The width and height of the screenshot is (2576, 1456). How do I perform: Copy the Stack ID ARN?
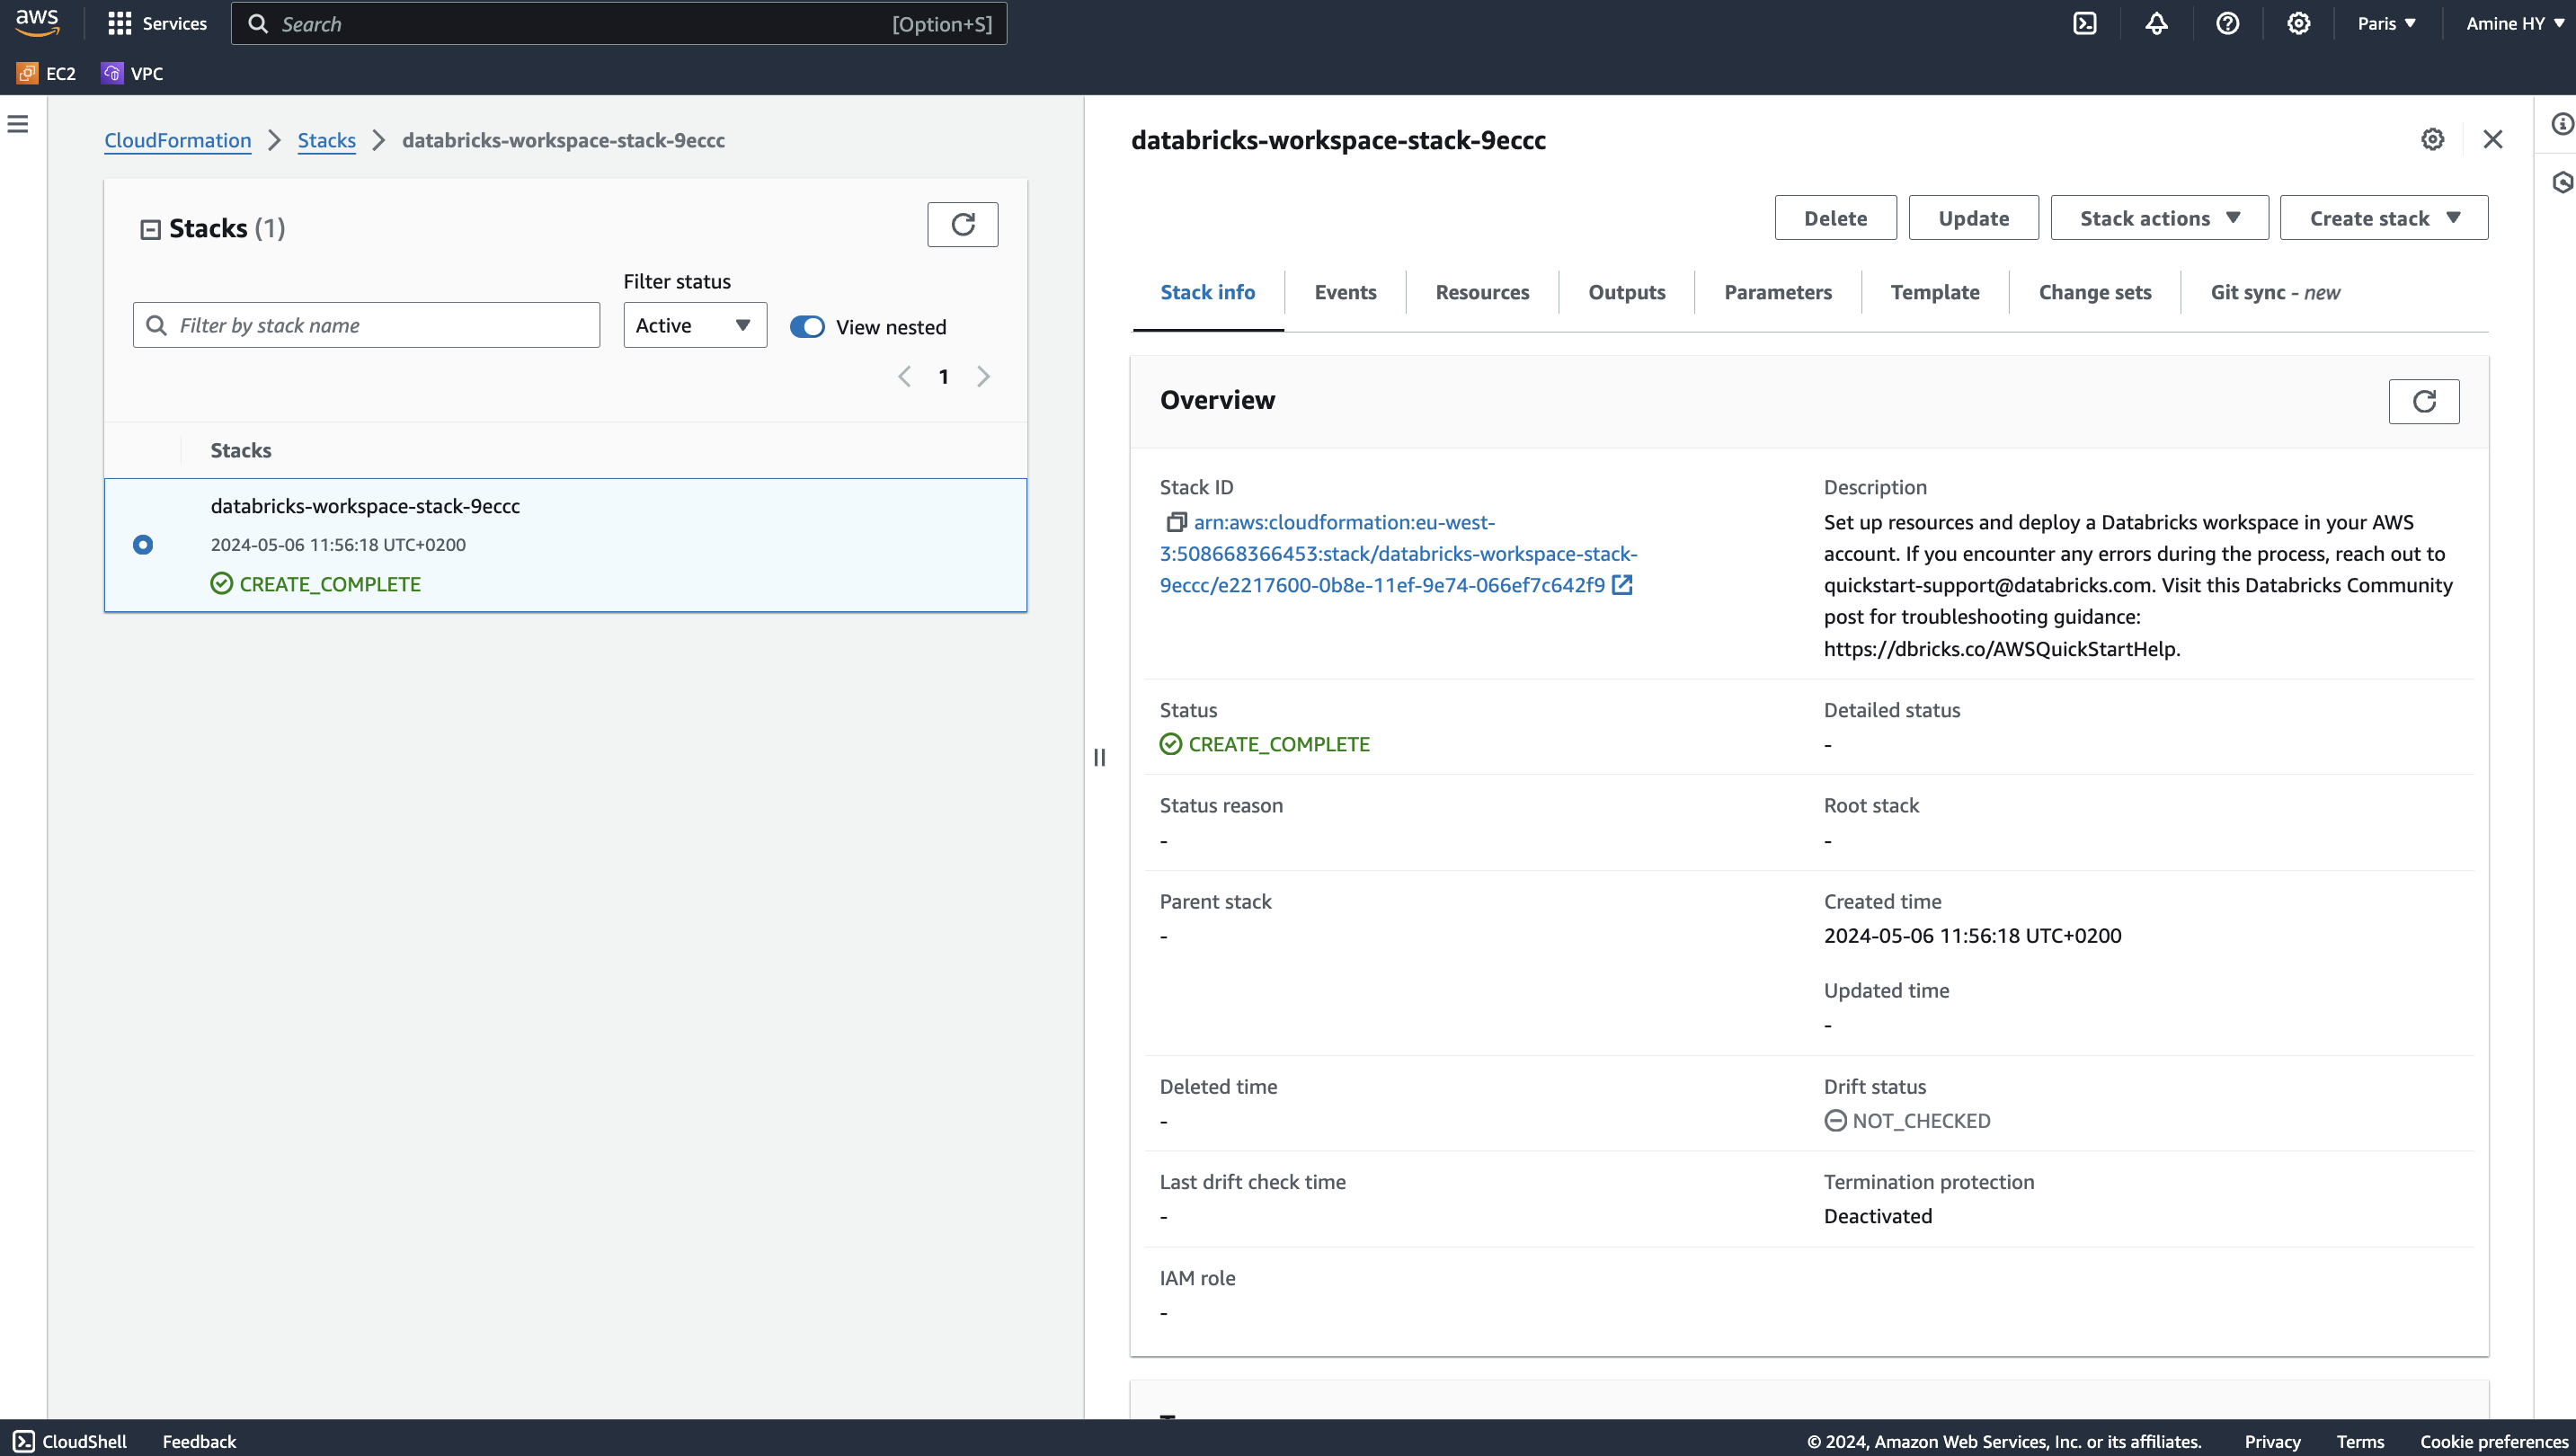(1176, 522)
